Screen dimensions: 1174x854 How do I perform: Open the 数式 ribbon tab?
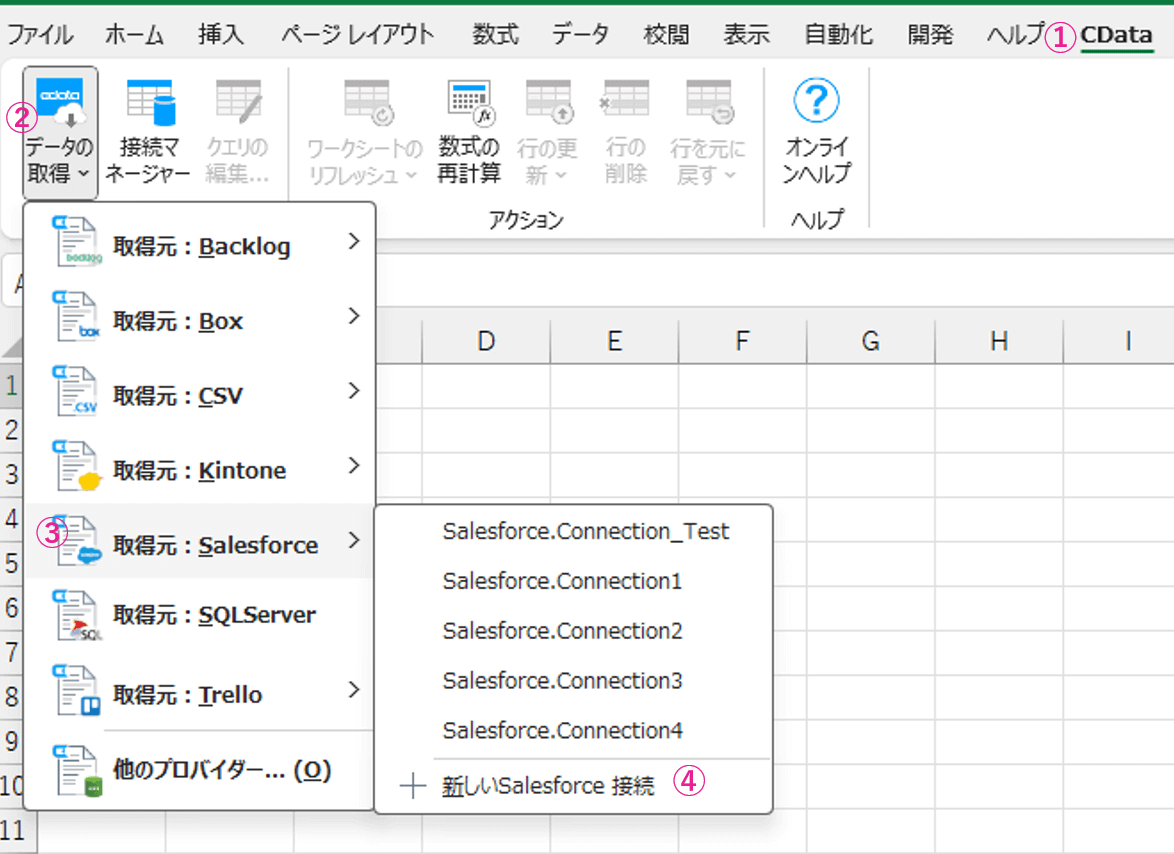pyautogui.click(x=495, y=35)
